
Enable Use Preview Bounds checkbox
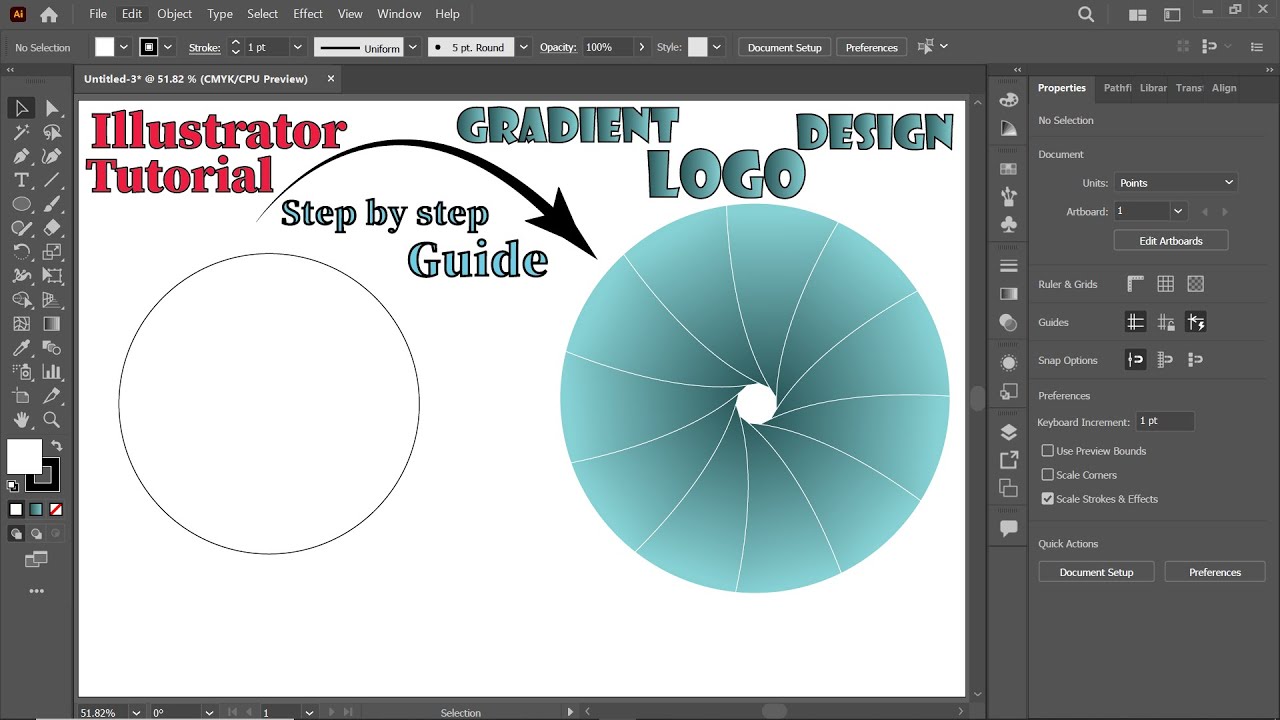pos(1048,451)
